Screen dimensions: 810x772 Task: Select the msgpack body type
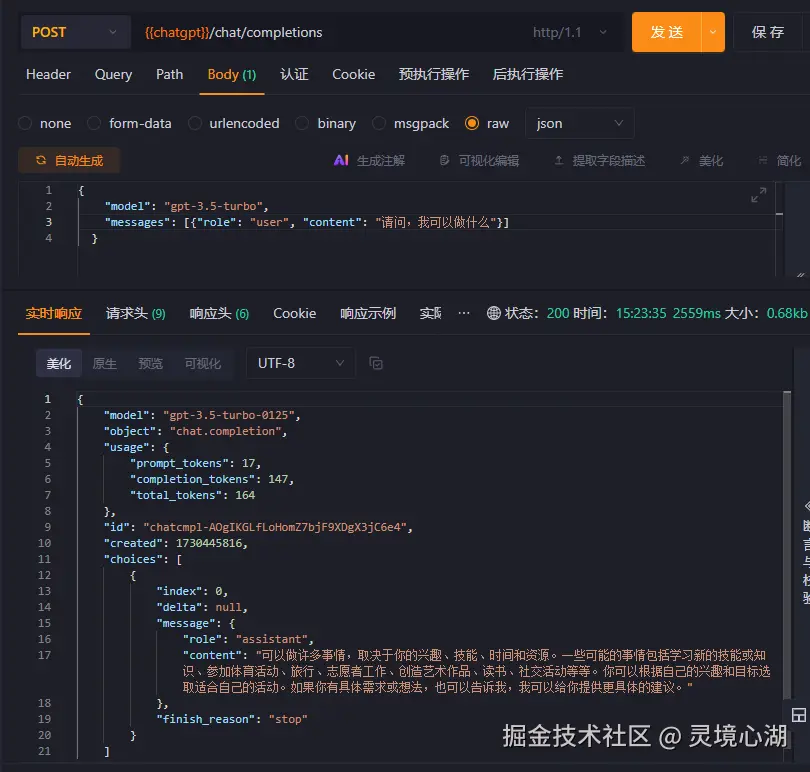pyautogui.click(x=379, y=123)
